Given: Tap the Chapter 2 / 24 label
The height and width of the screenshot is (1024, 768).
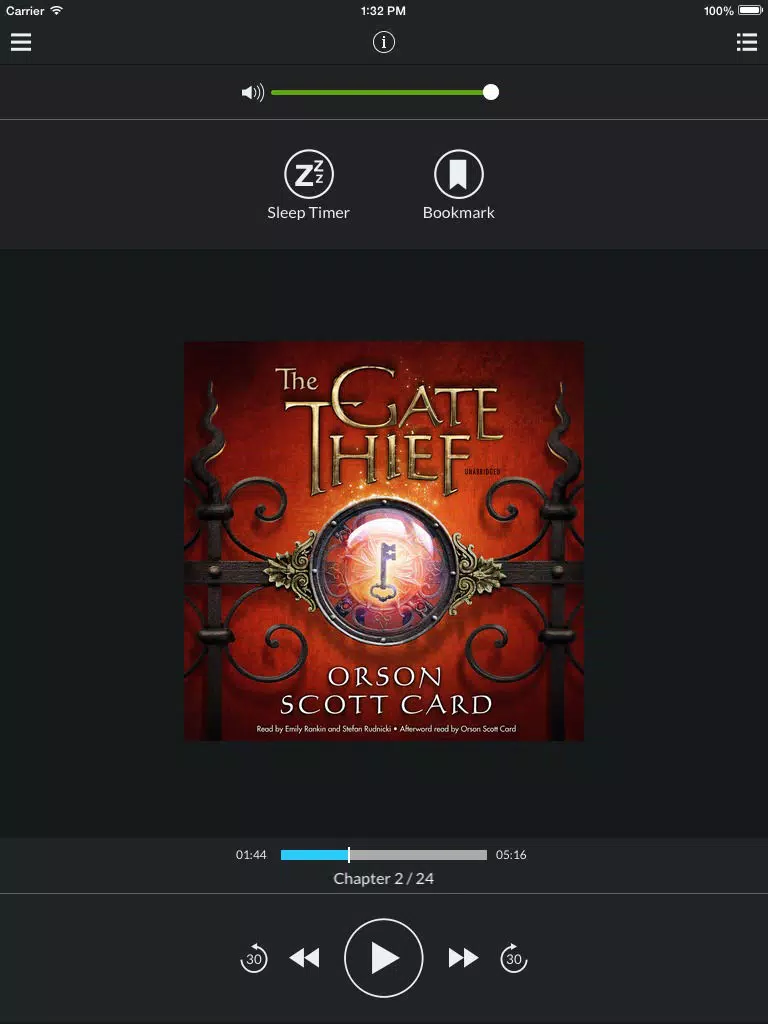Looking at the screenshot, I should [383, 879].
